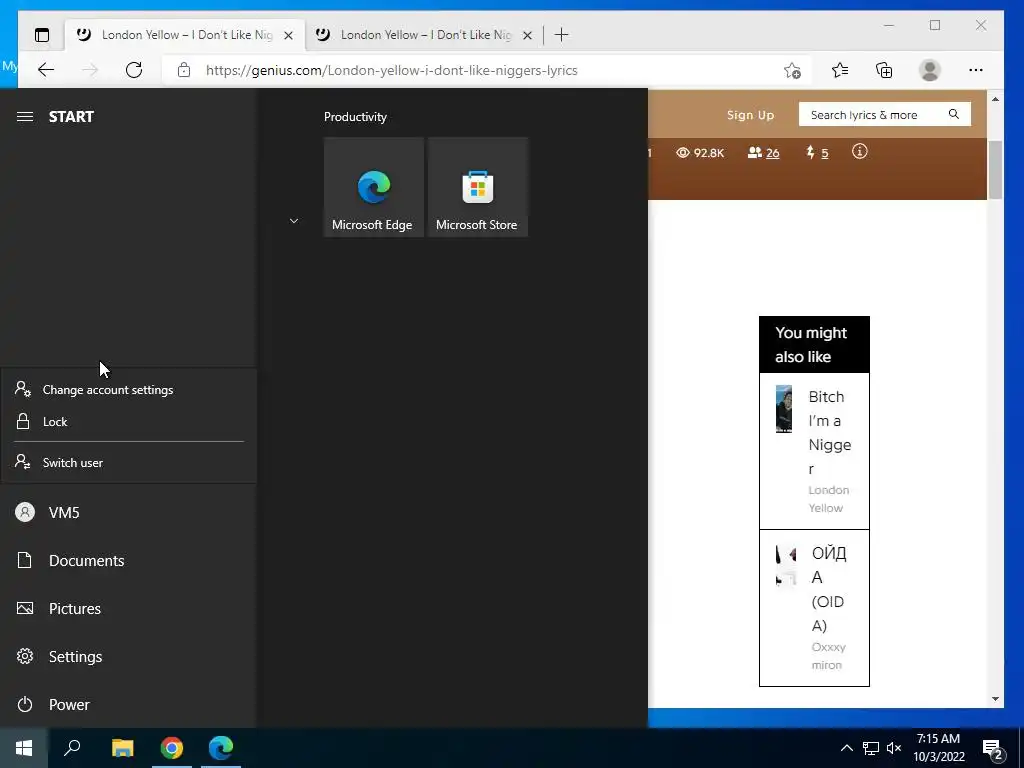The width and height of the screenshot is (1024, 768).
Task: Open taskbar Search magnifier
Action: coord(72,748)
